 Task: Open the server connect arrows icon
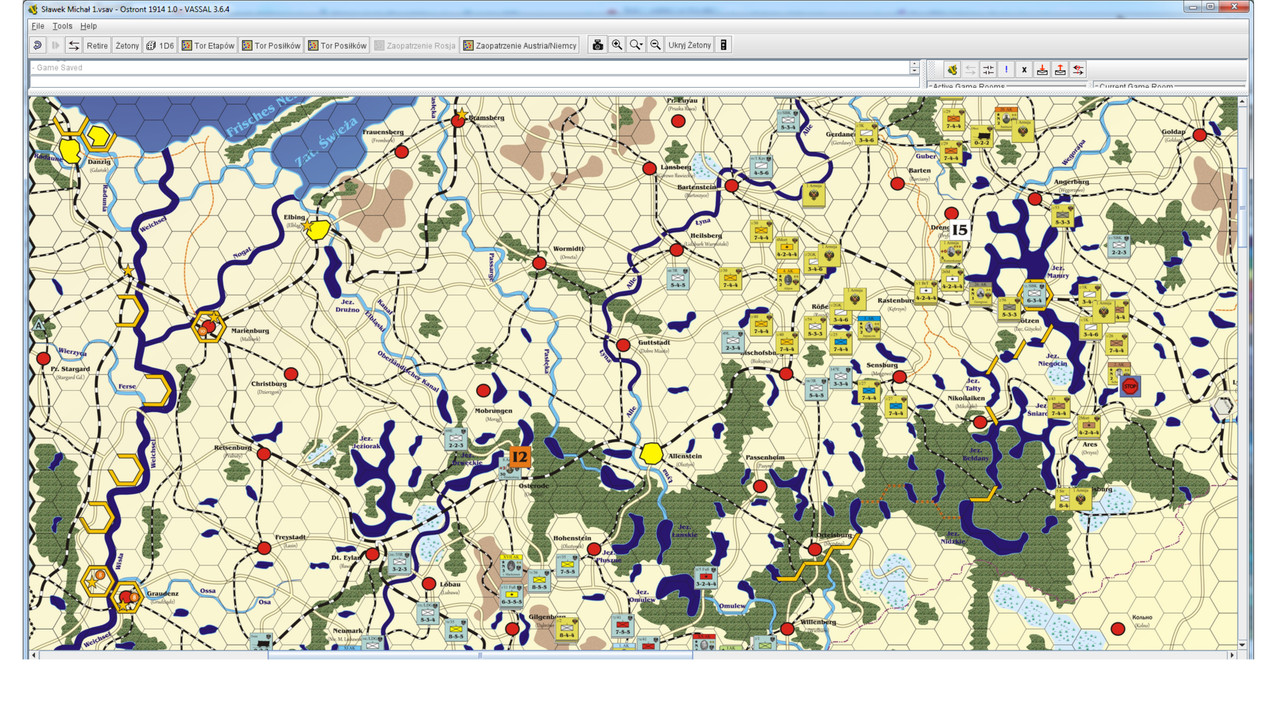pos(74,45)
